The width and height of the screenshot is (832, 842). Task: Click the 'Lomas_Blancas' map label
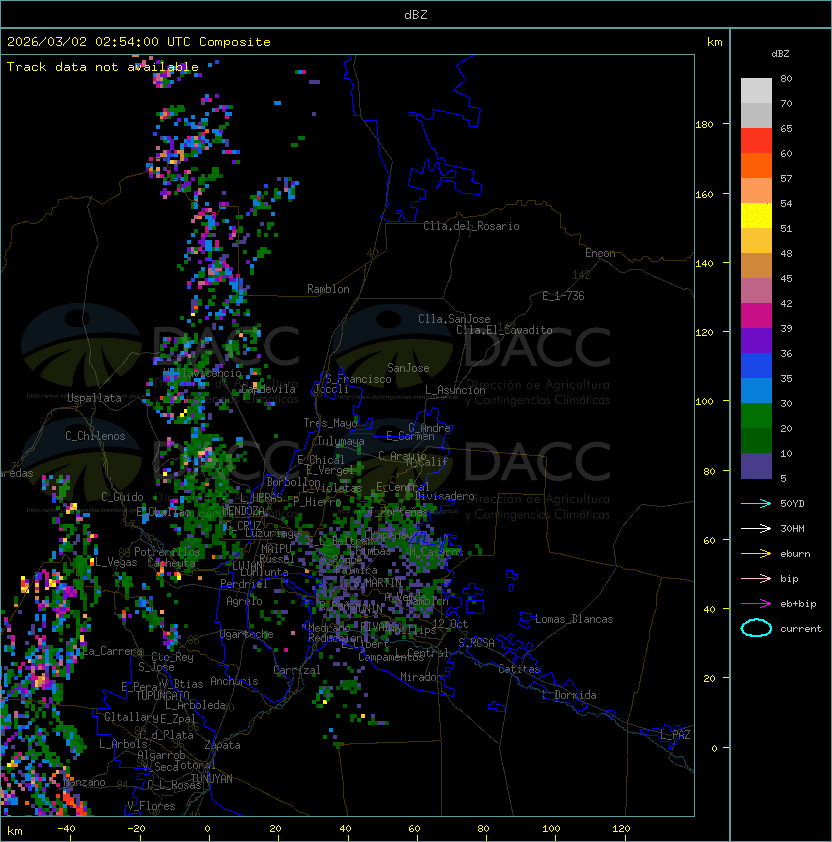pos(574,619)
